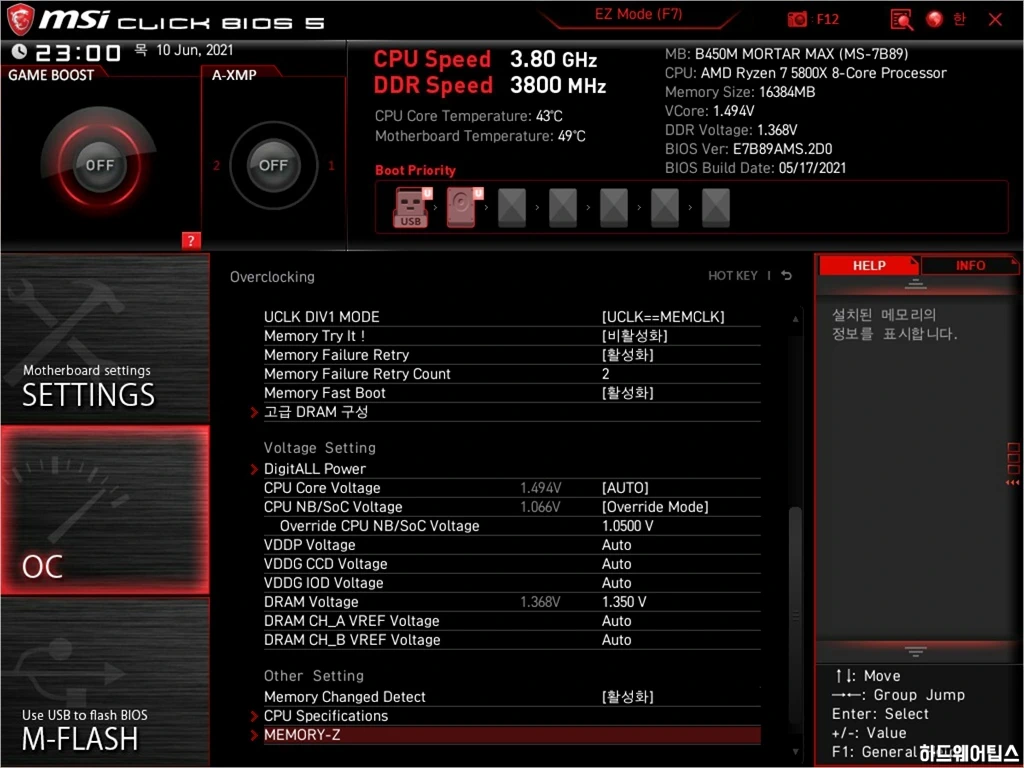Go back using the return arrow icon
This screenshot has width=1024, height=768.
point(787,276)
